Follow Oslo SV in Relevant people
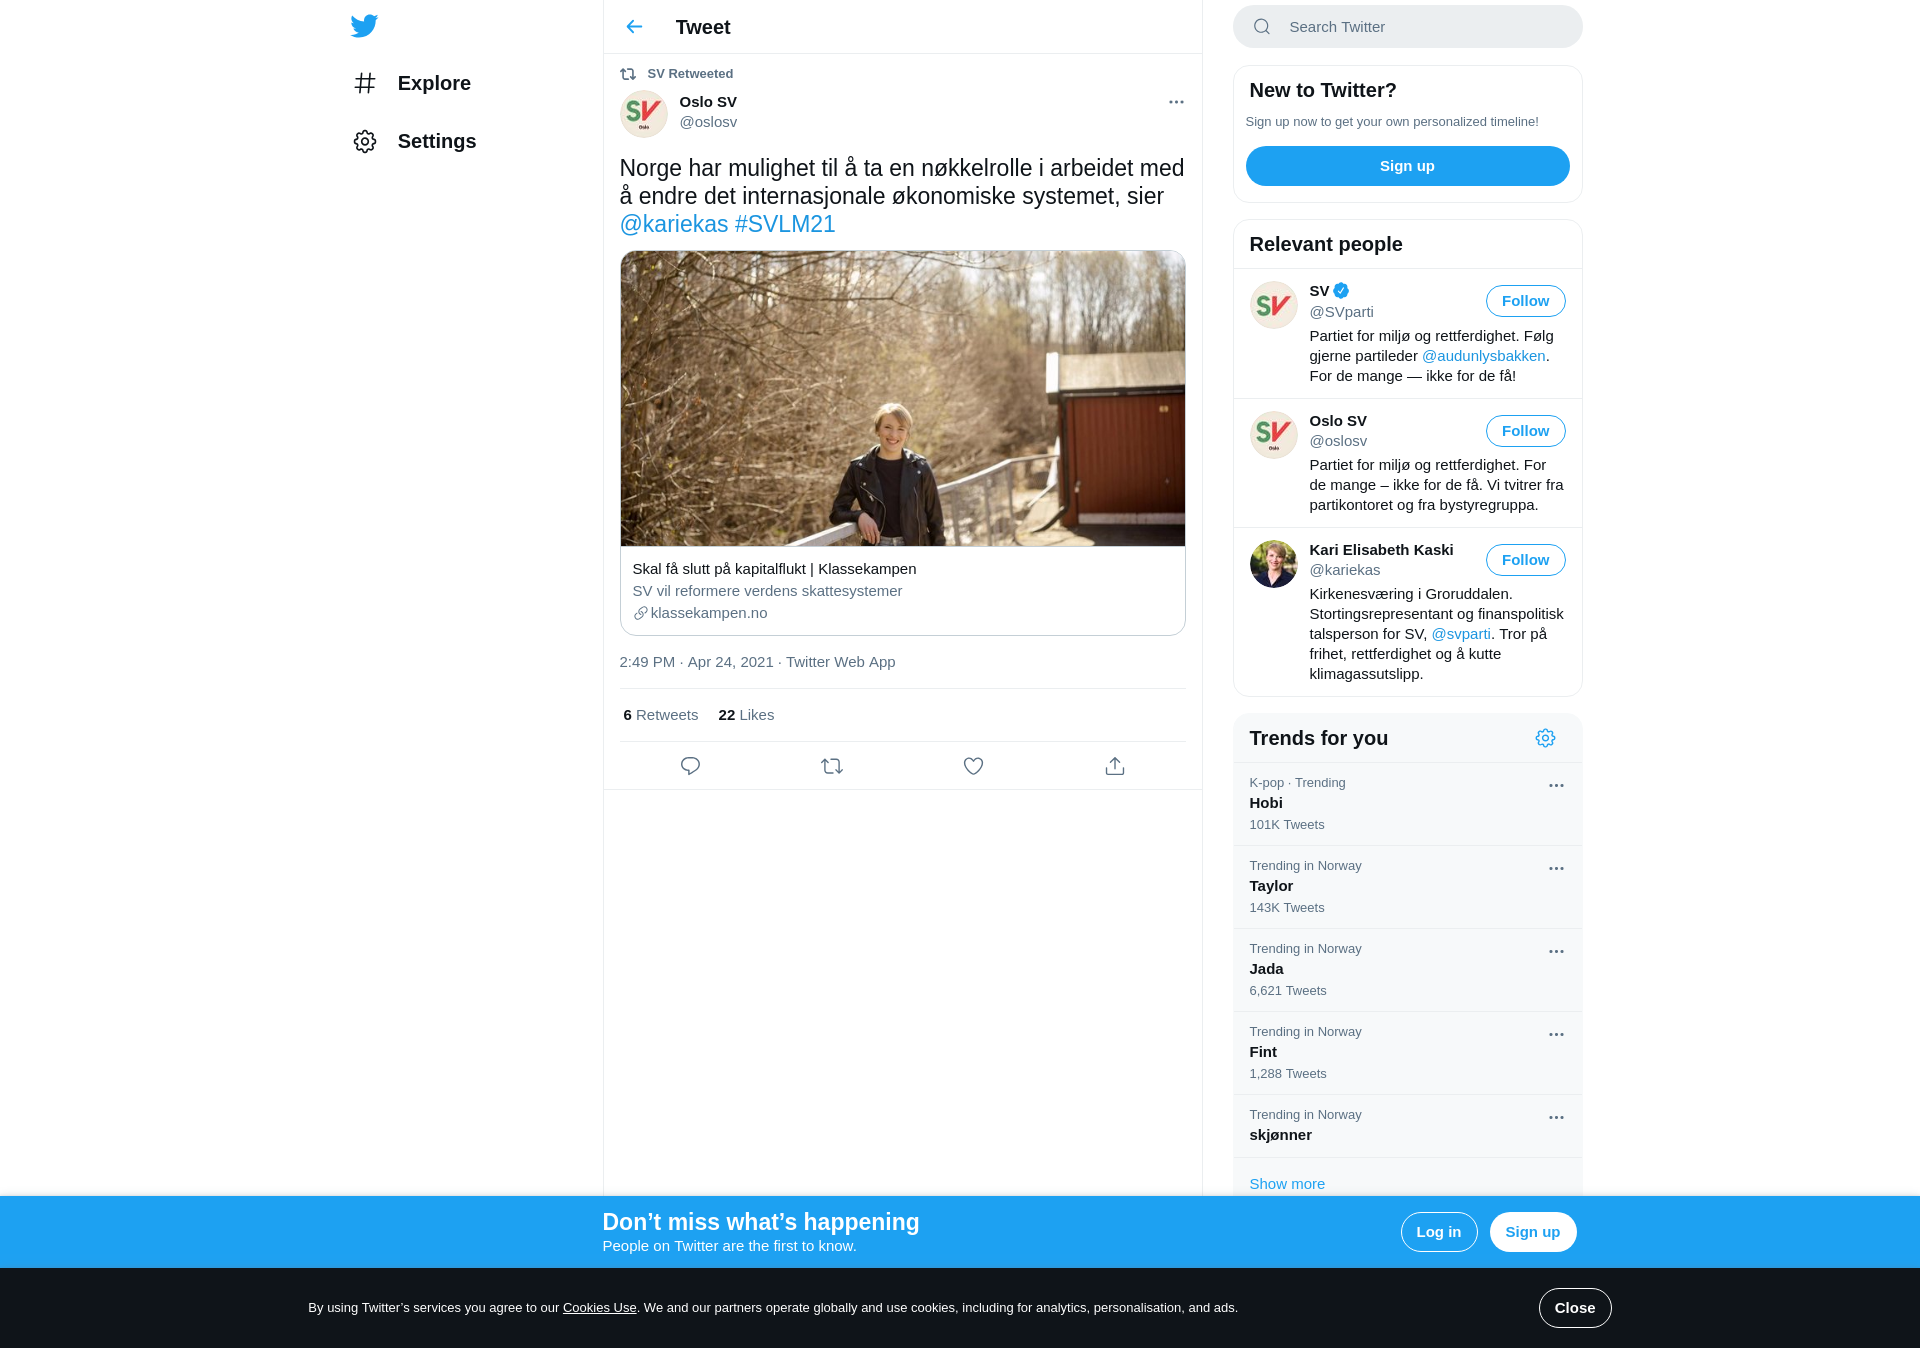Image resolution: width=1920 pixels, height=1348 pixels. tap(1525, 431)
